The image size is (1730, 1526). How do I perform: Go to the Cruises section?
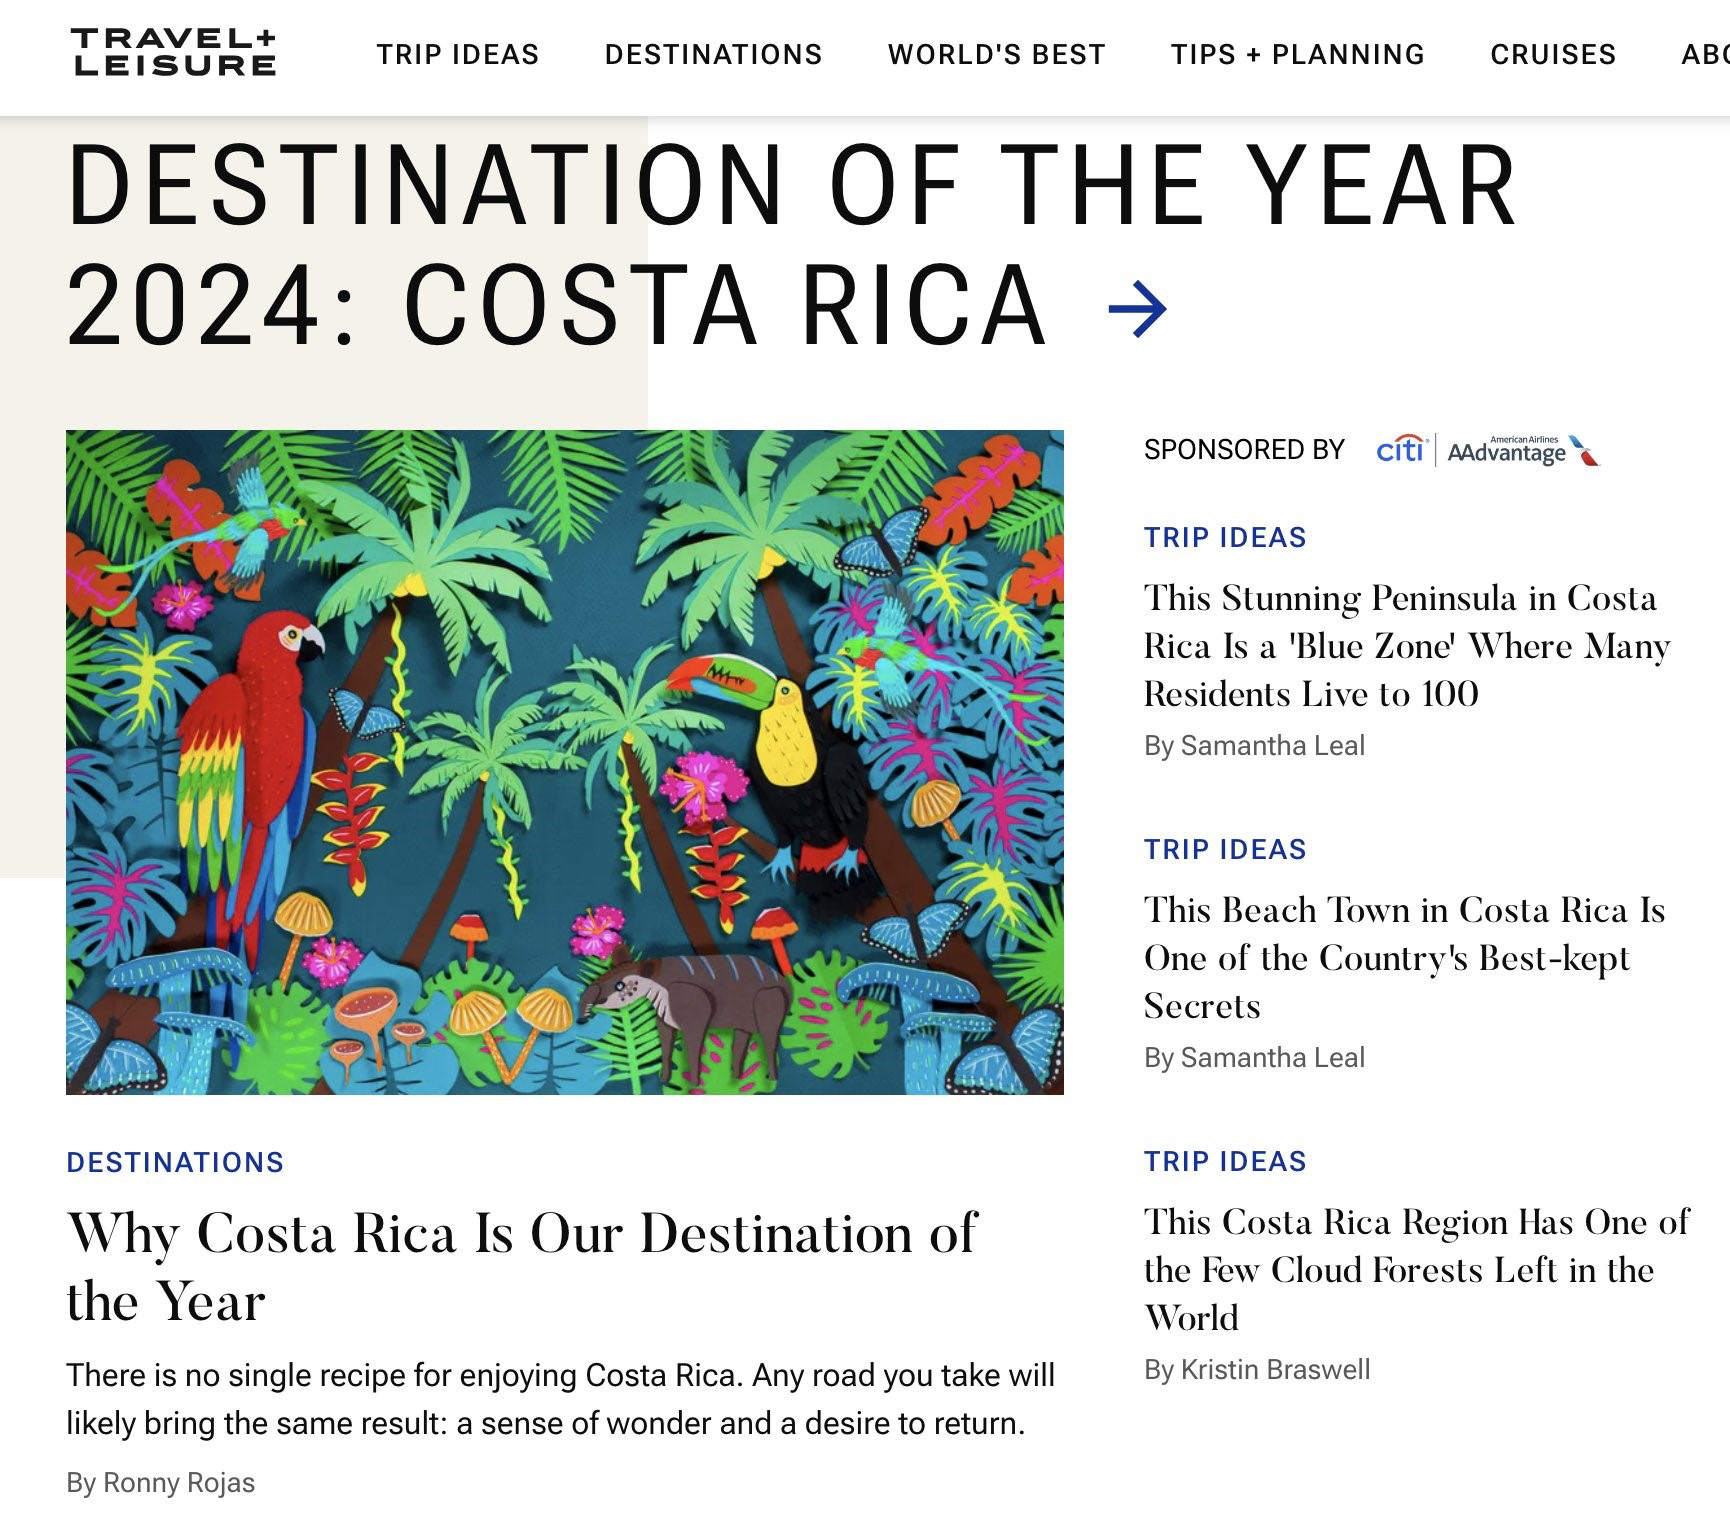point(1553,54)
